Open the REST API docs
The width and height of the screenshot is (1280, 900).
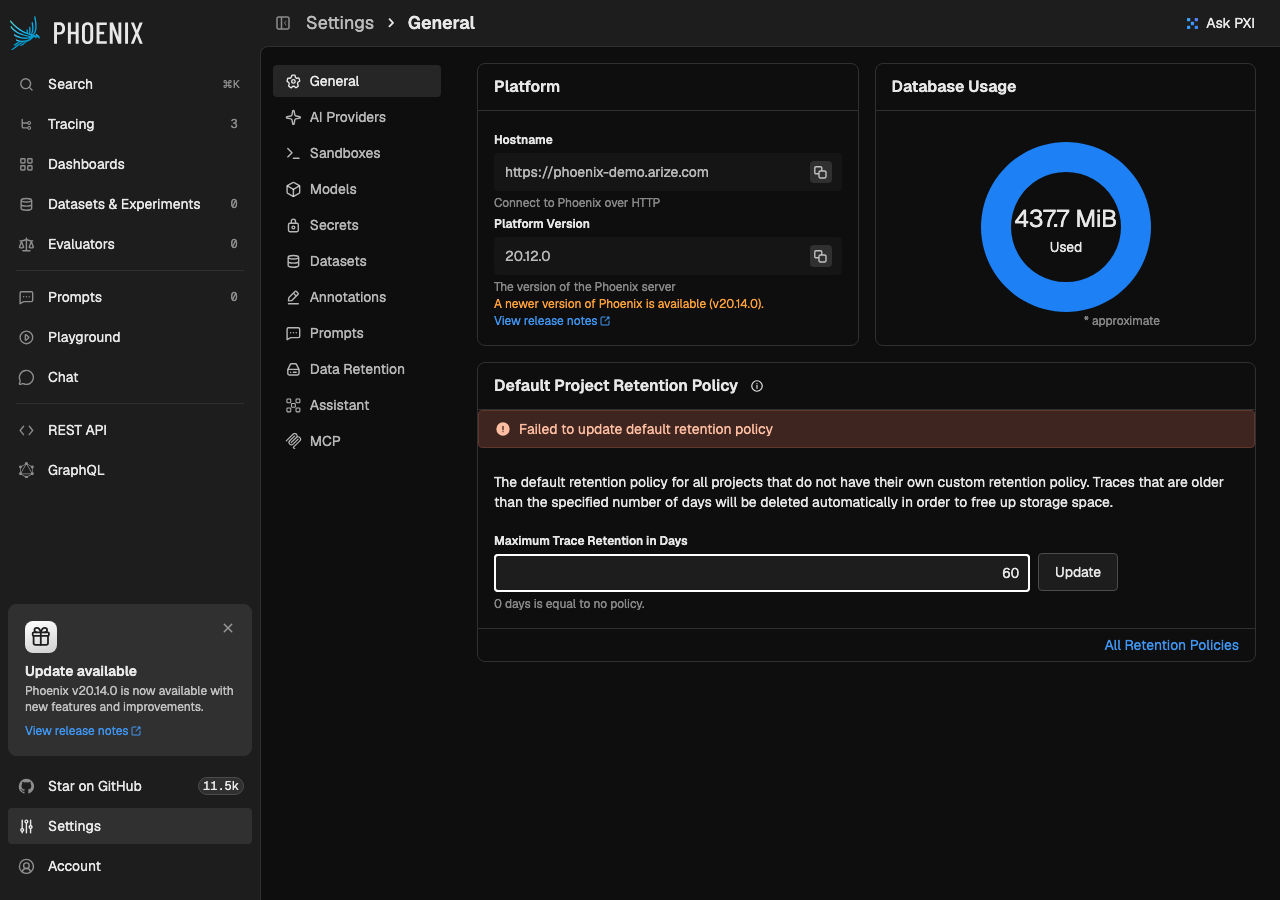pos(130,430)
